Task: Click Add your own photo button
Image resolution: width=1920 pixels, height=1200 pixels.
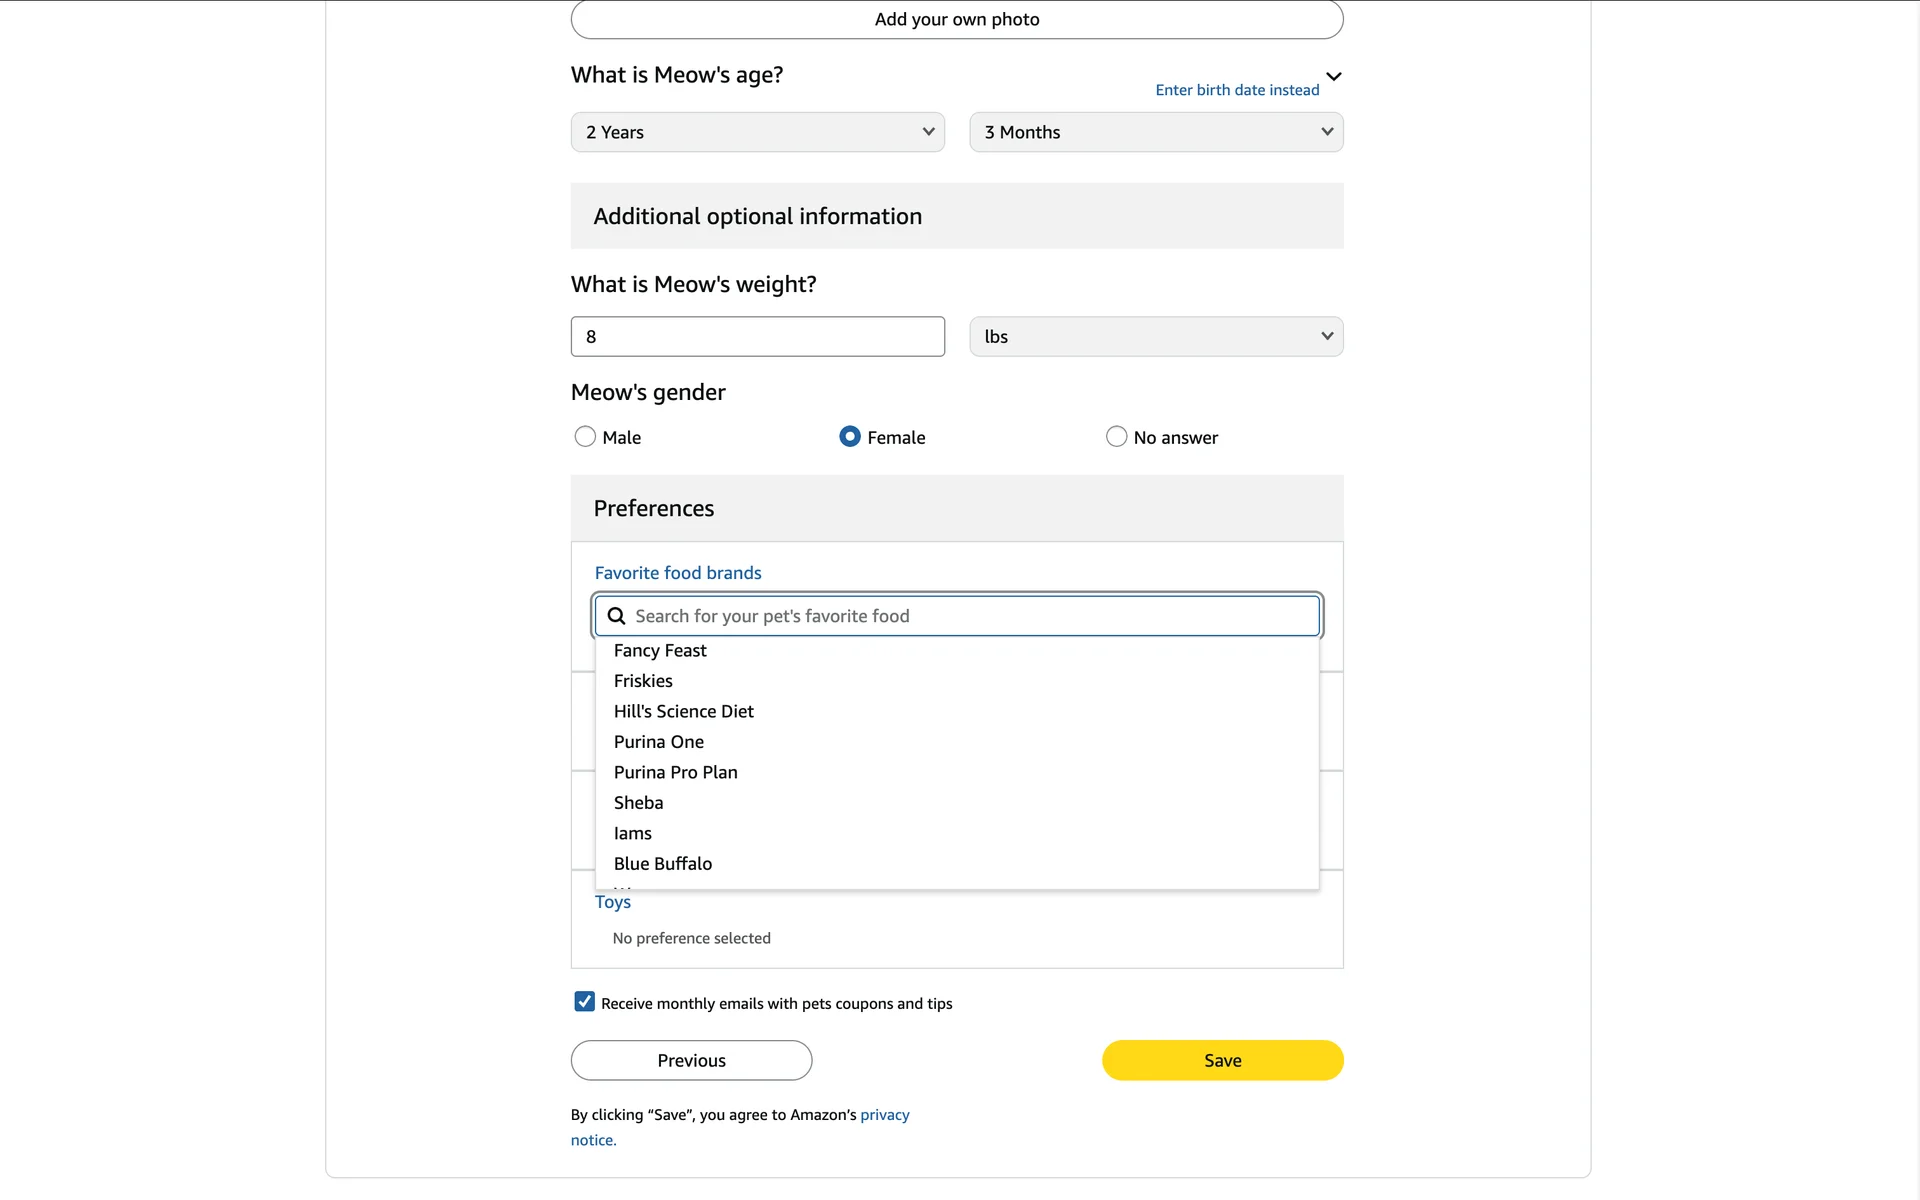Action: [956, 20]
